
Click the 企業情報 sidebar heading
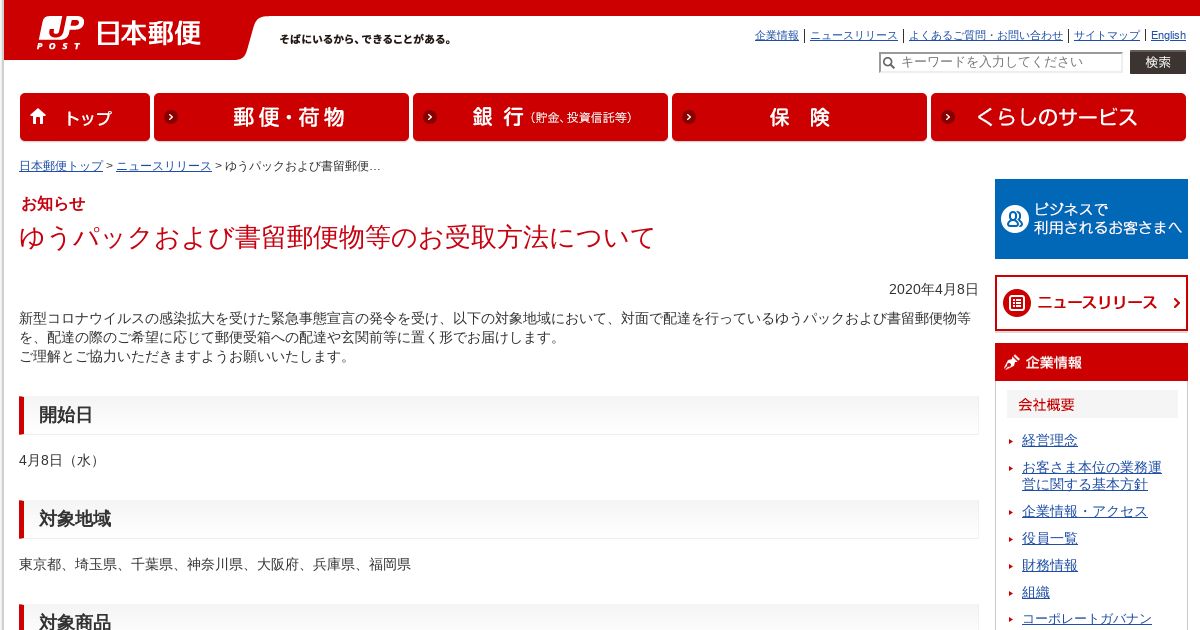coord(1091,362)
